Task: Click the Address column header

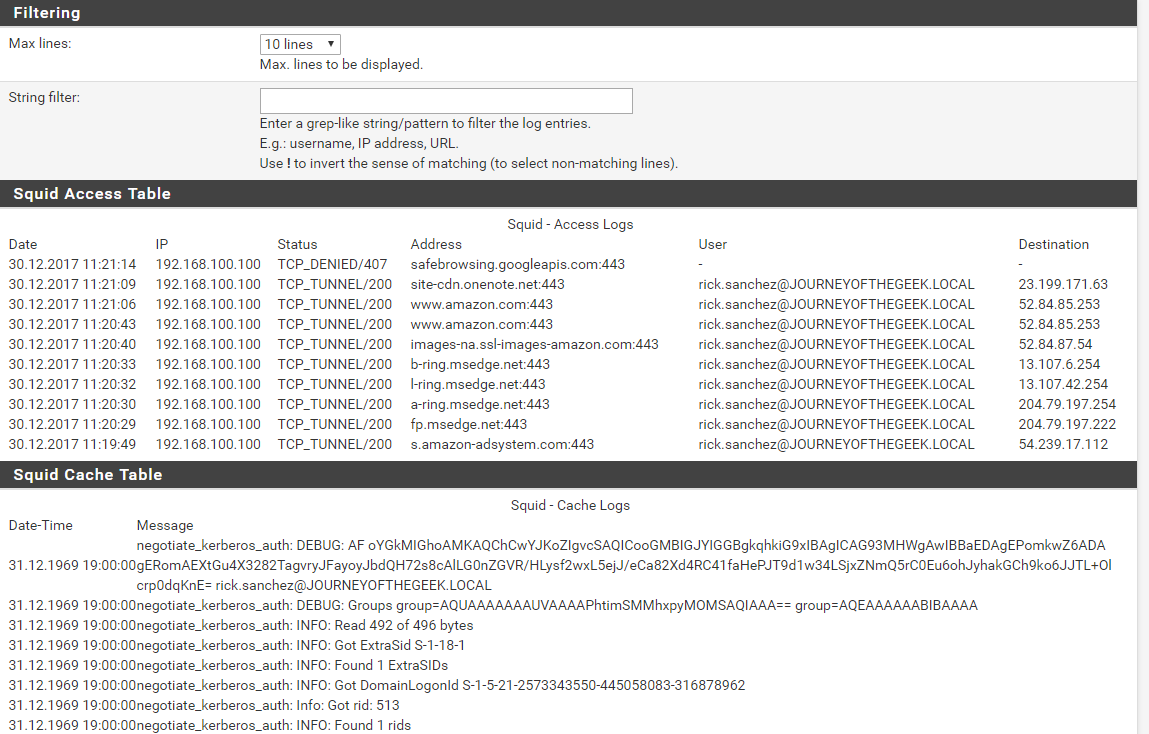Action: pos(436,244)
